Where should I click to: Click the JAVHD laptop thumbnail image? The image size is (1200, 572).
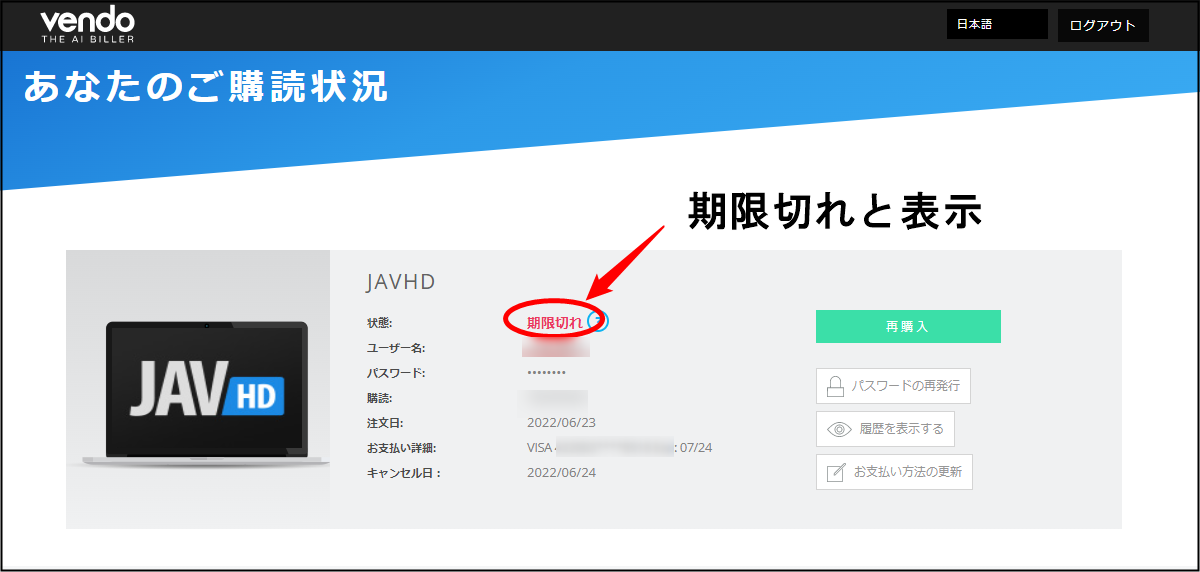[198, 390]
